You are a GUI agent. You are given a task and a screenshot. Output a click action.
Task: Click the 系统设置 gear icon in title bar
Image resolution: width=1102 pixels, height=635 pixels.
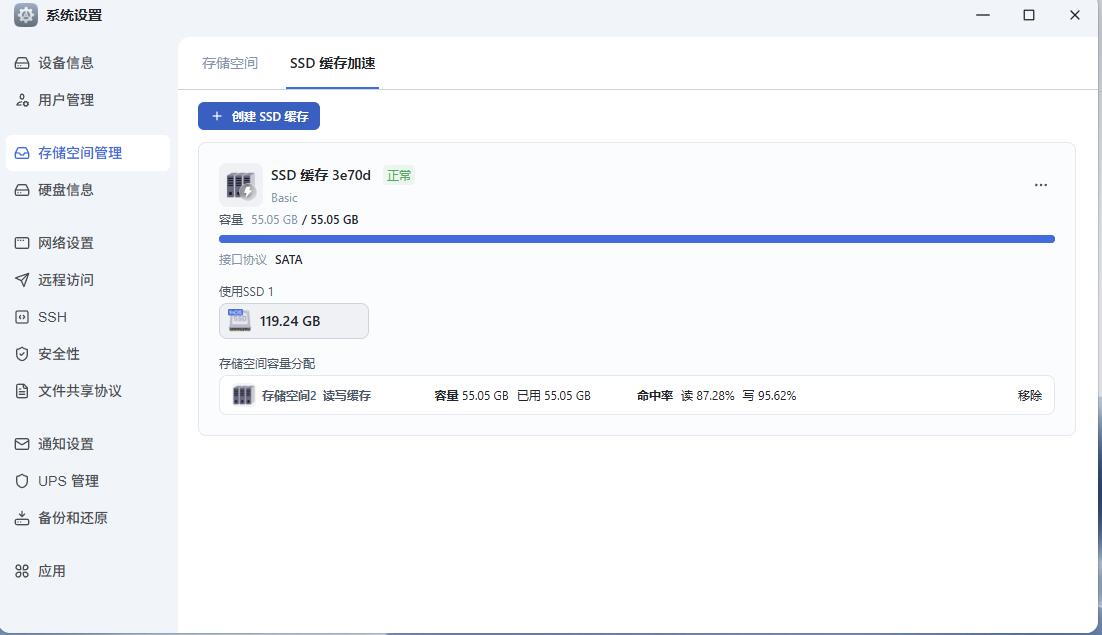point(26,15)
